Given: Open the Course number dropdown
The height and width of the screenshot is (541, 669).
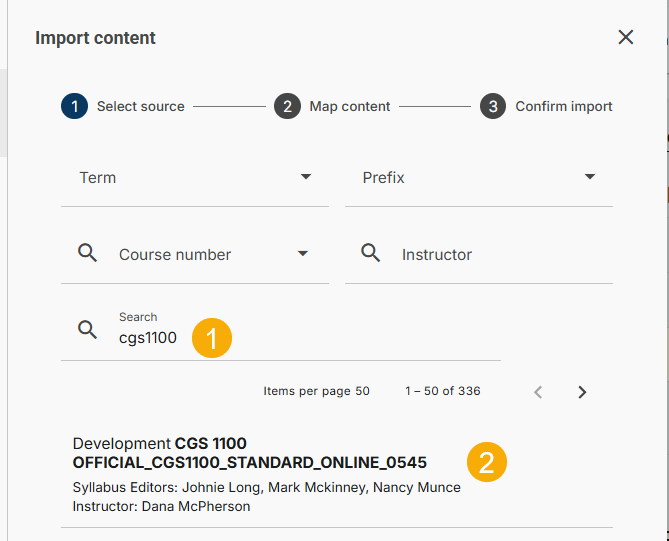Looking at the screenshot, I should coord(195,255).
